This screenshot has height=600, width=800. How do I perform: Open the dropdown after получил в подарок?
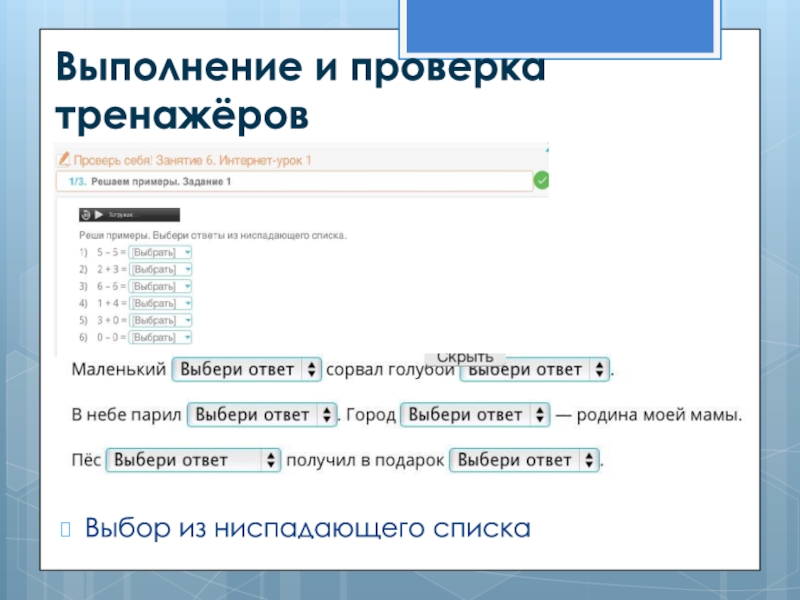524,460
